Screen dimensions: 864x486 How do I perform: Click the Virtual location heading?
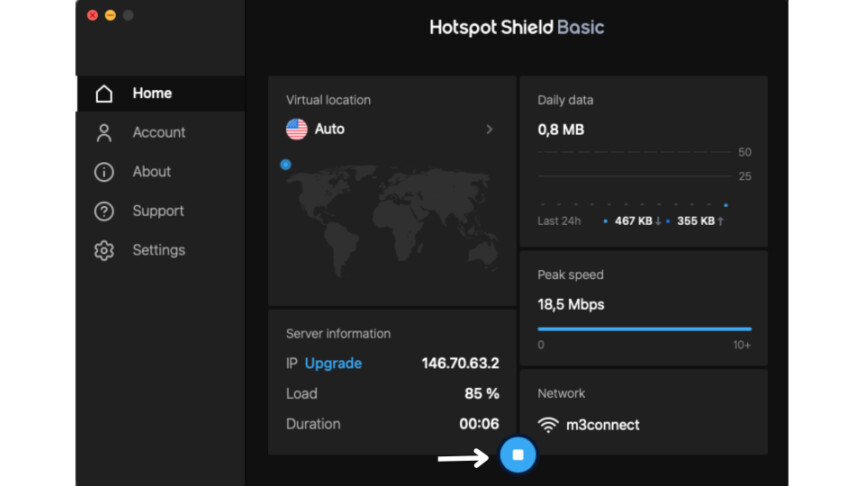pos(328,100)
